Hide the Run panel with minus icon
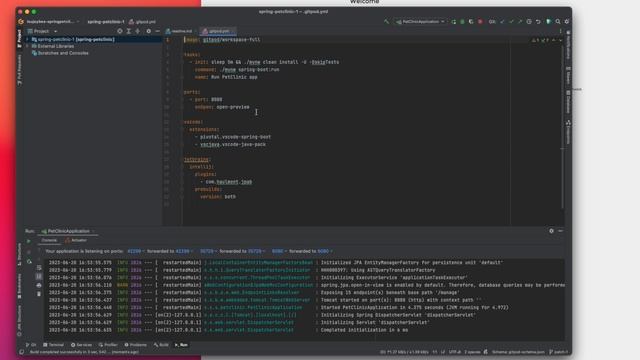Viewport: 640px width, 360px height. click(x=560, y=231)
